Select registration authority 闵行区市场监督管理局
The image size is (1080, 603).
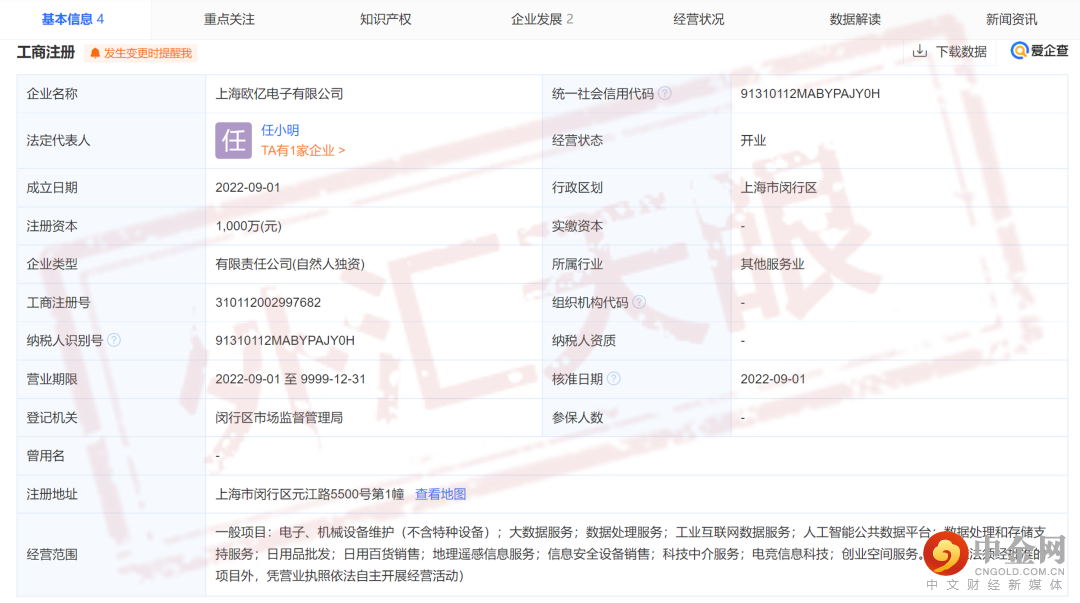[x=279, y=418]
